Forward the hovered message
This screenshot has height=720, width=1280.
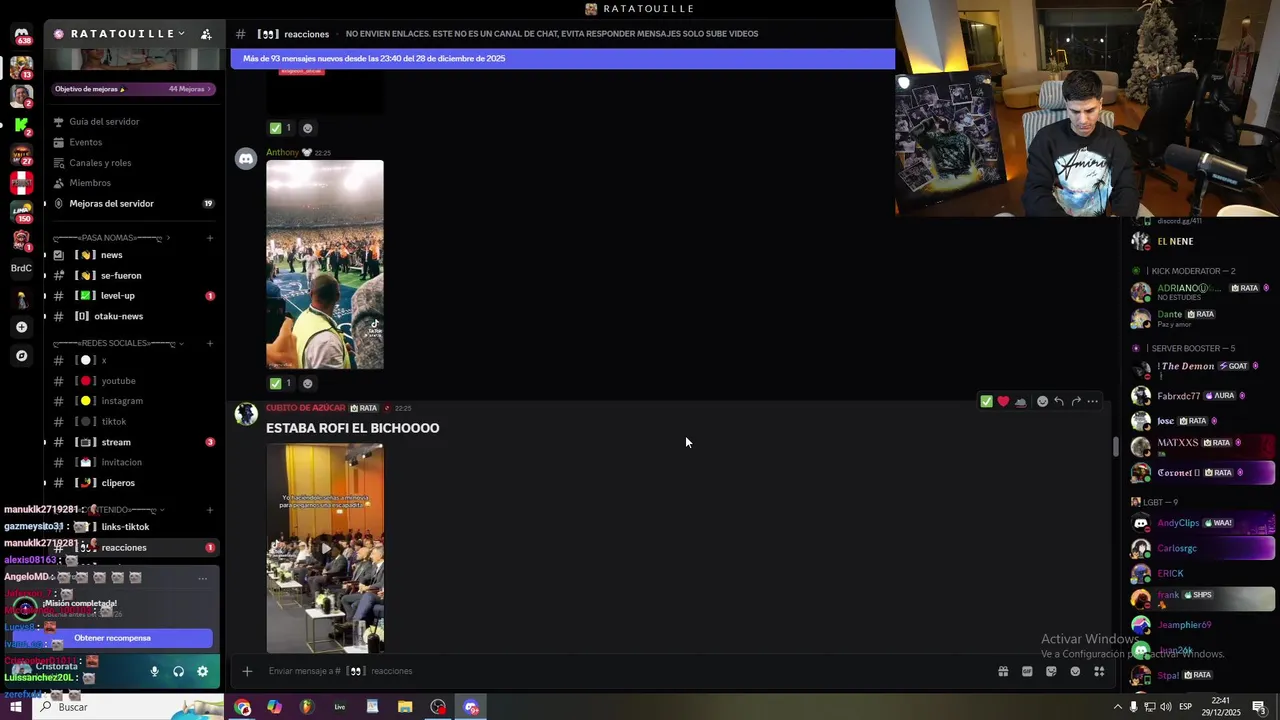pos(1076,401)
